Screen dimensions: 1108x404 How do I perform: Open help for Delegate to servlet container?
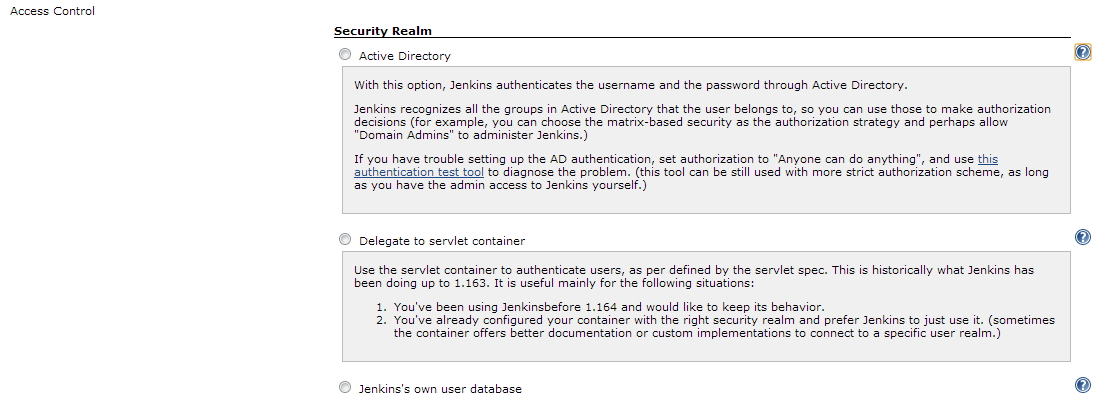[1082, 237]
